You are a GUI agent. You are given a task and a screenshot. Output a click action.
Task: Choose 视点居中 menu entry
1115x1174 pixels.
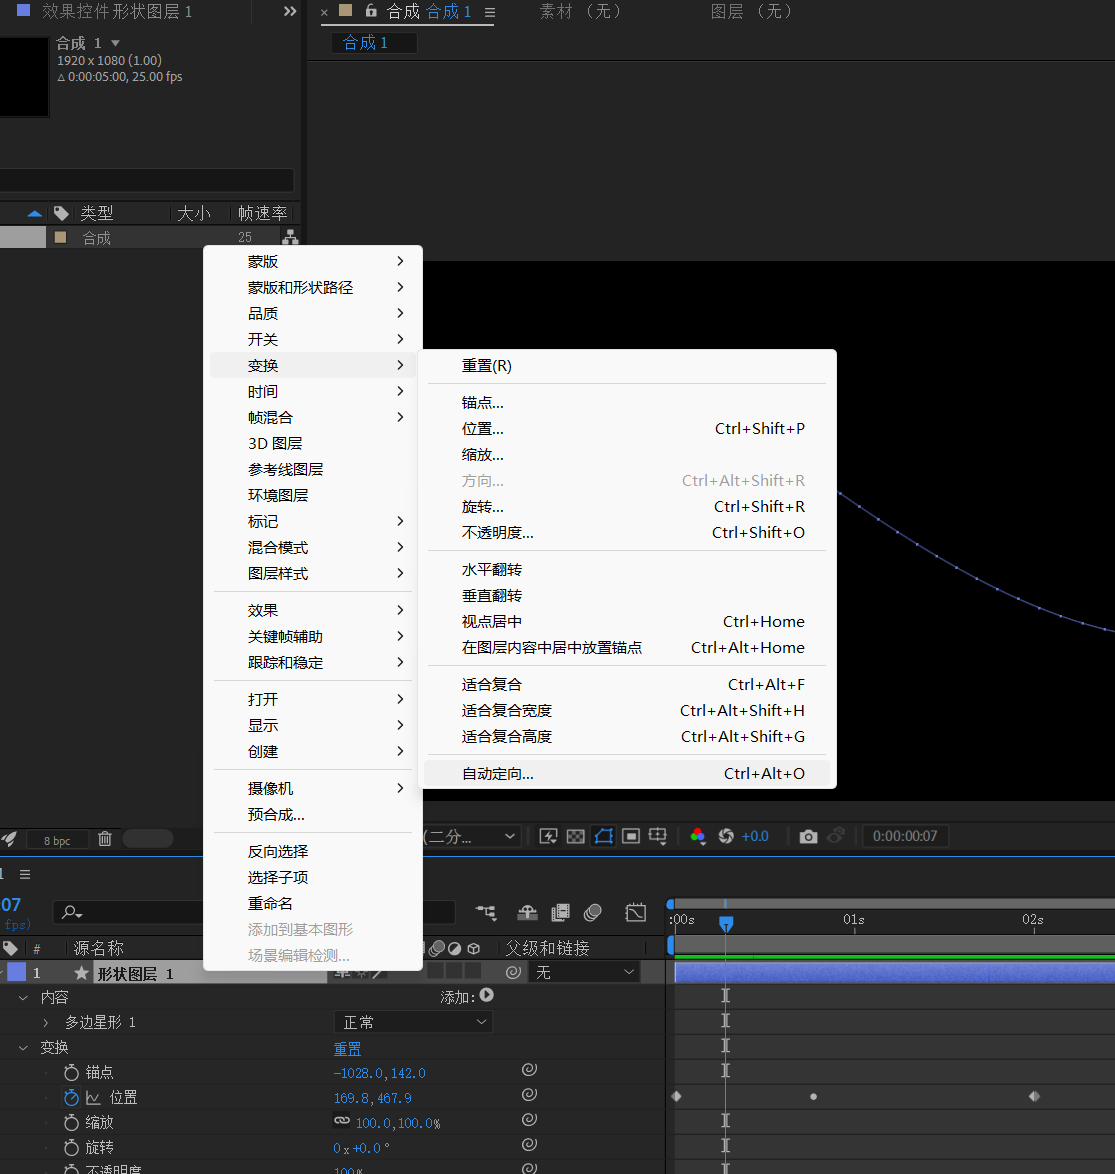point(626,621)
